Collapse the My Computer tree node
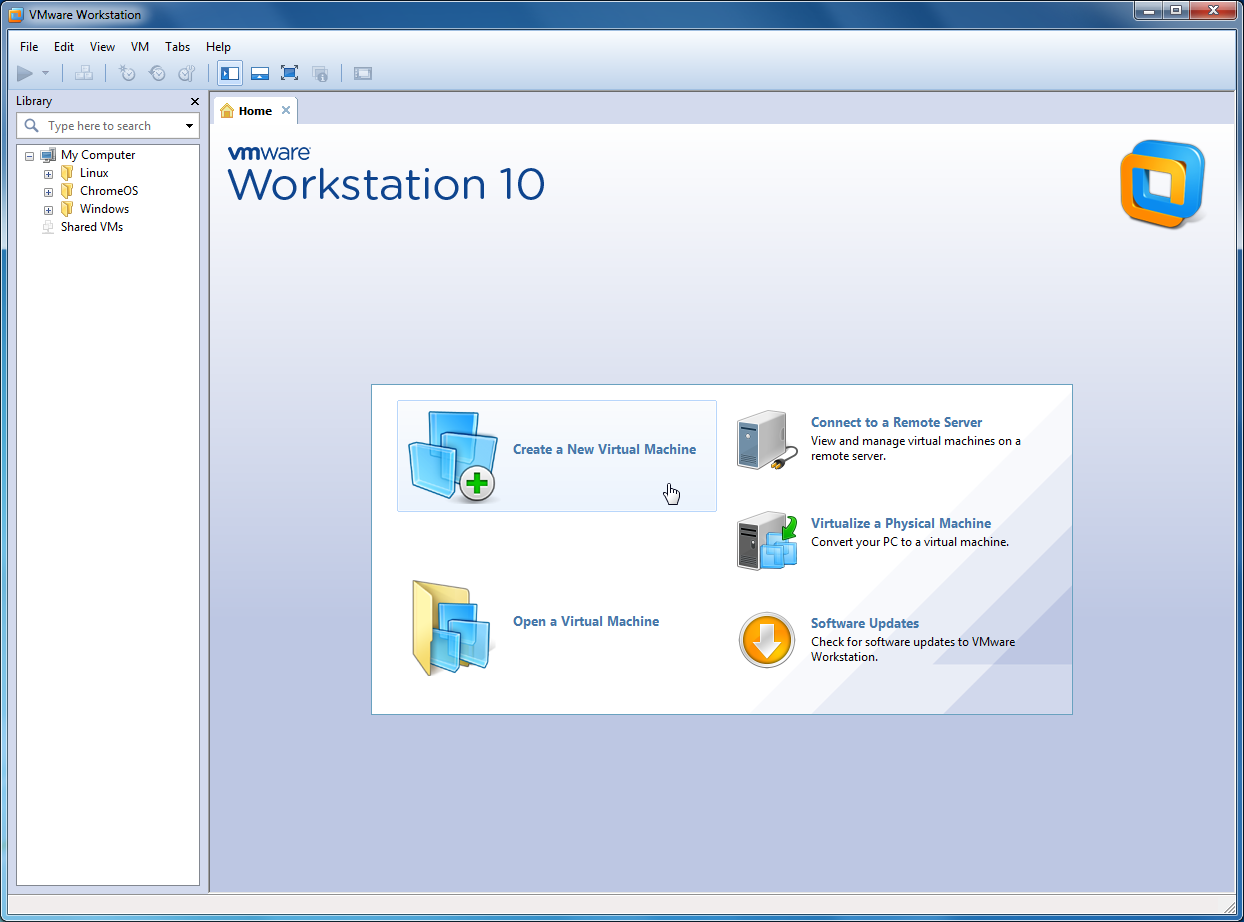The width and height of the screenshot is (1244, 922). click(29, 156)
